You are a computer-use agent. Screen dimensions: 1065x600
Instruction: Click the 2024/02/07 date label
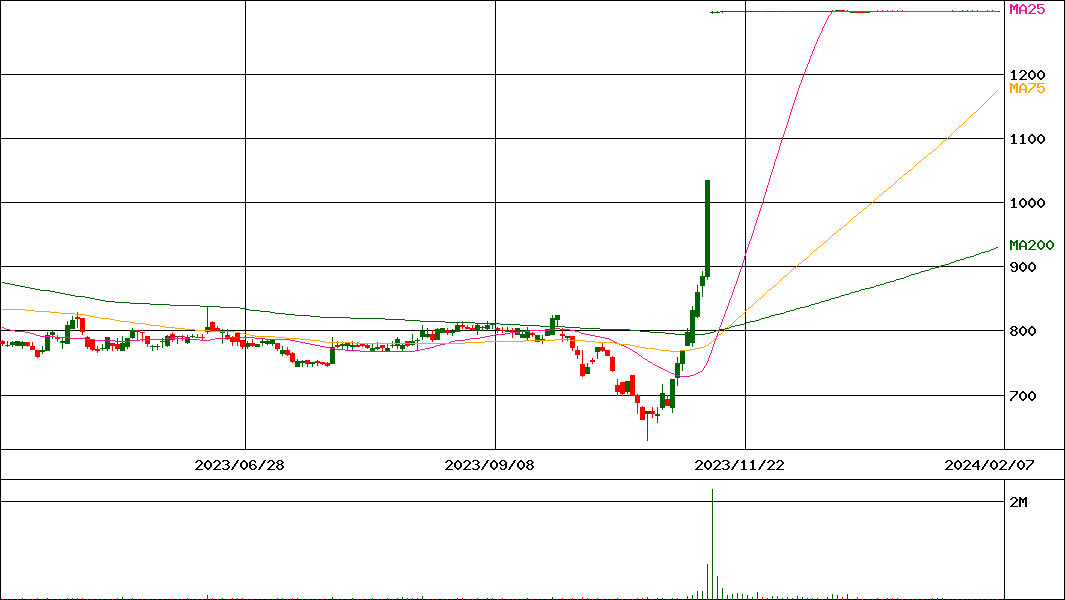[x=989, y=465]
